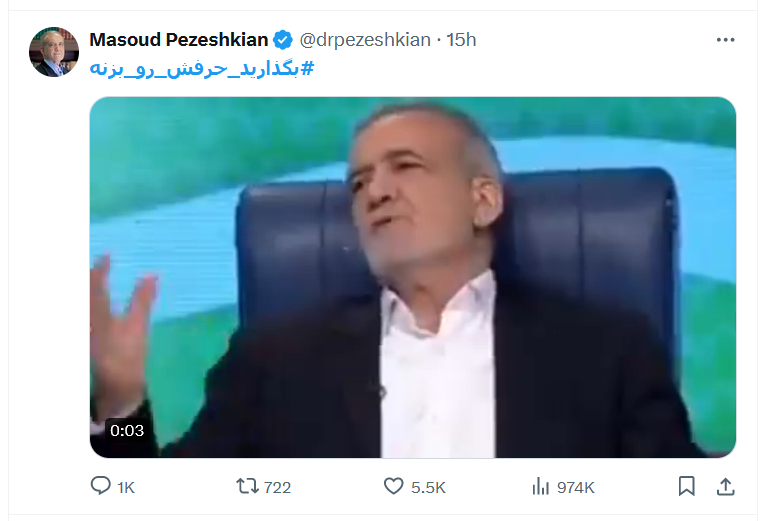Play the video of the man speaking
Image resolution: width=760 pixels, height=521 pixels.
413,277
